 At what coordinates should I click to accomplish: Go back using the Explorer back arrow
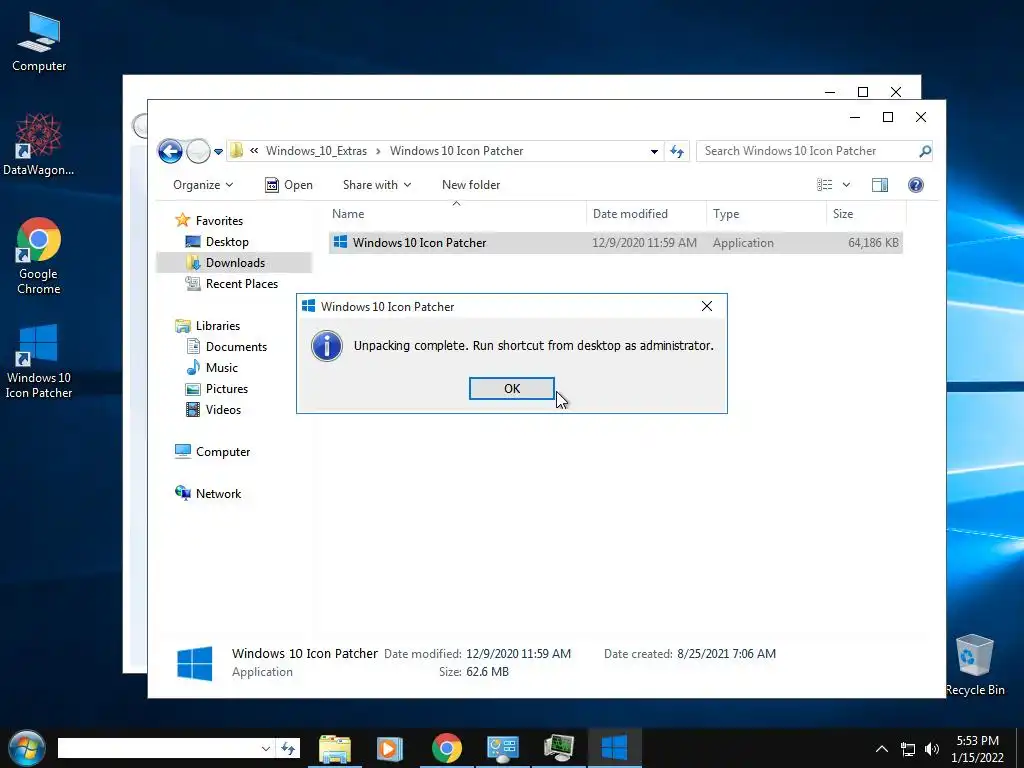170,152
